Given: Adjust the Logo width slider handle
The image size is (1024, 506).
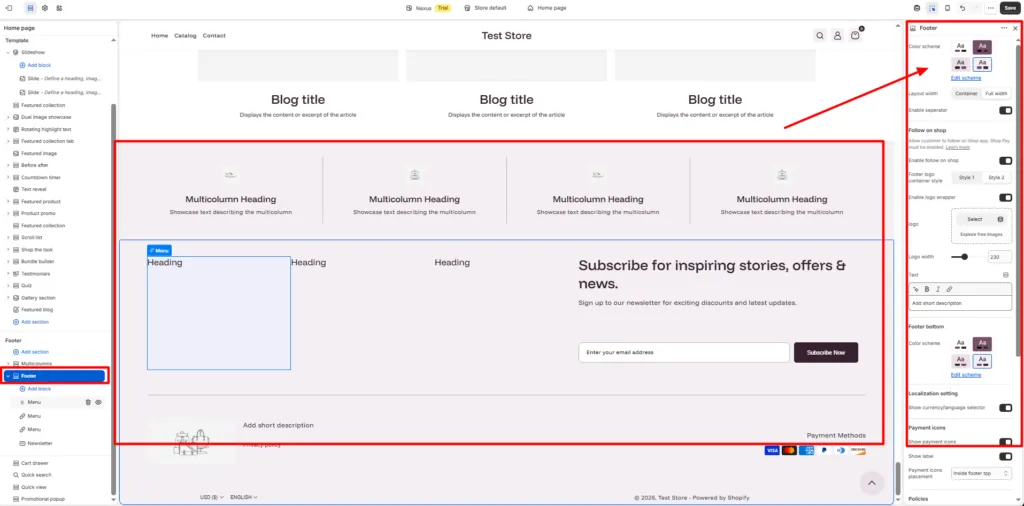Looking at the screenshot, I should (x=965, y=257).
